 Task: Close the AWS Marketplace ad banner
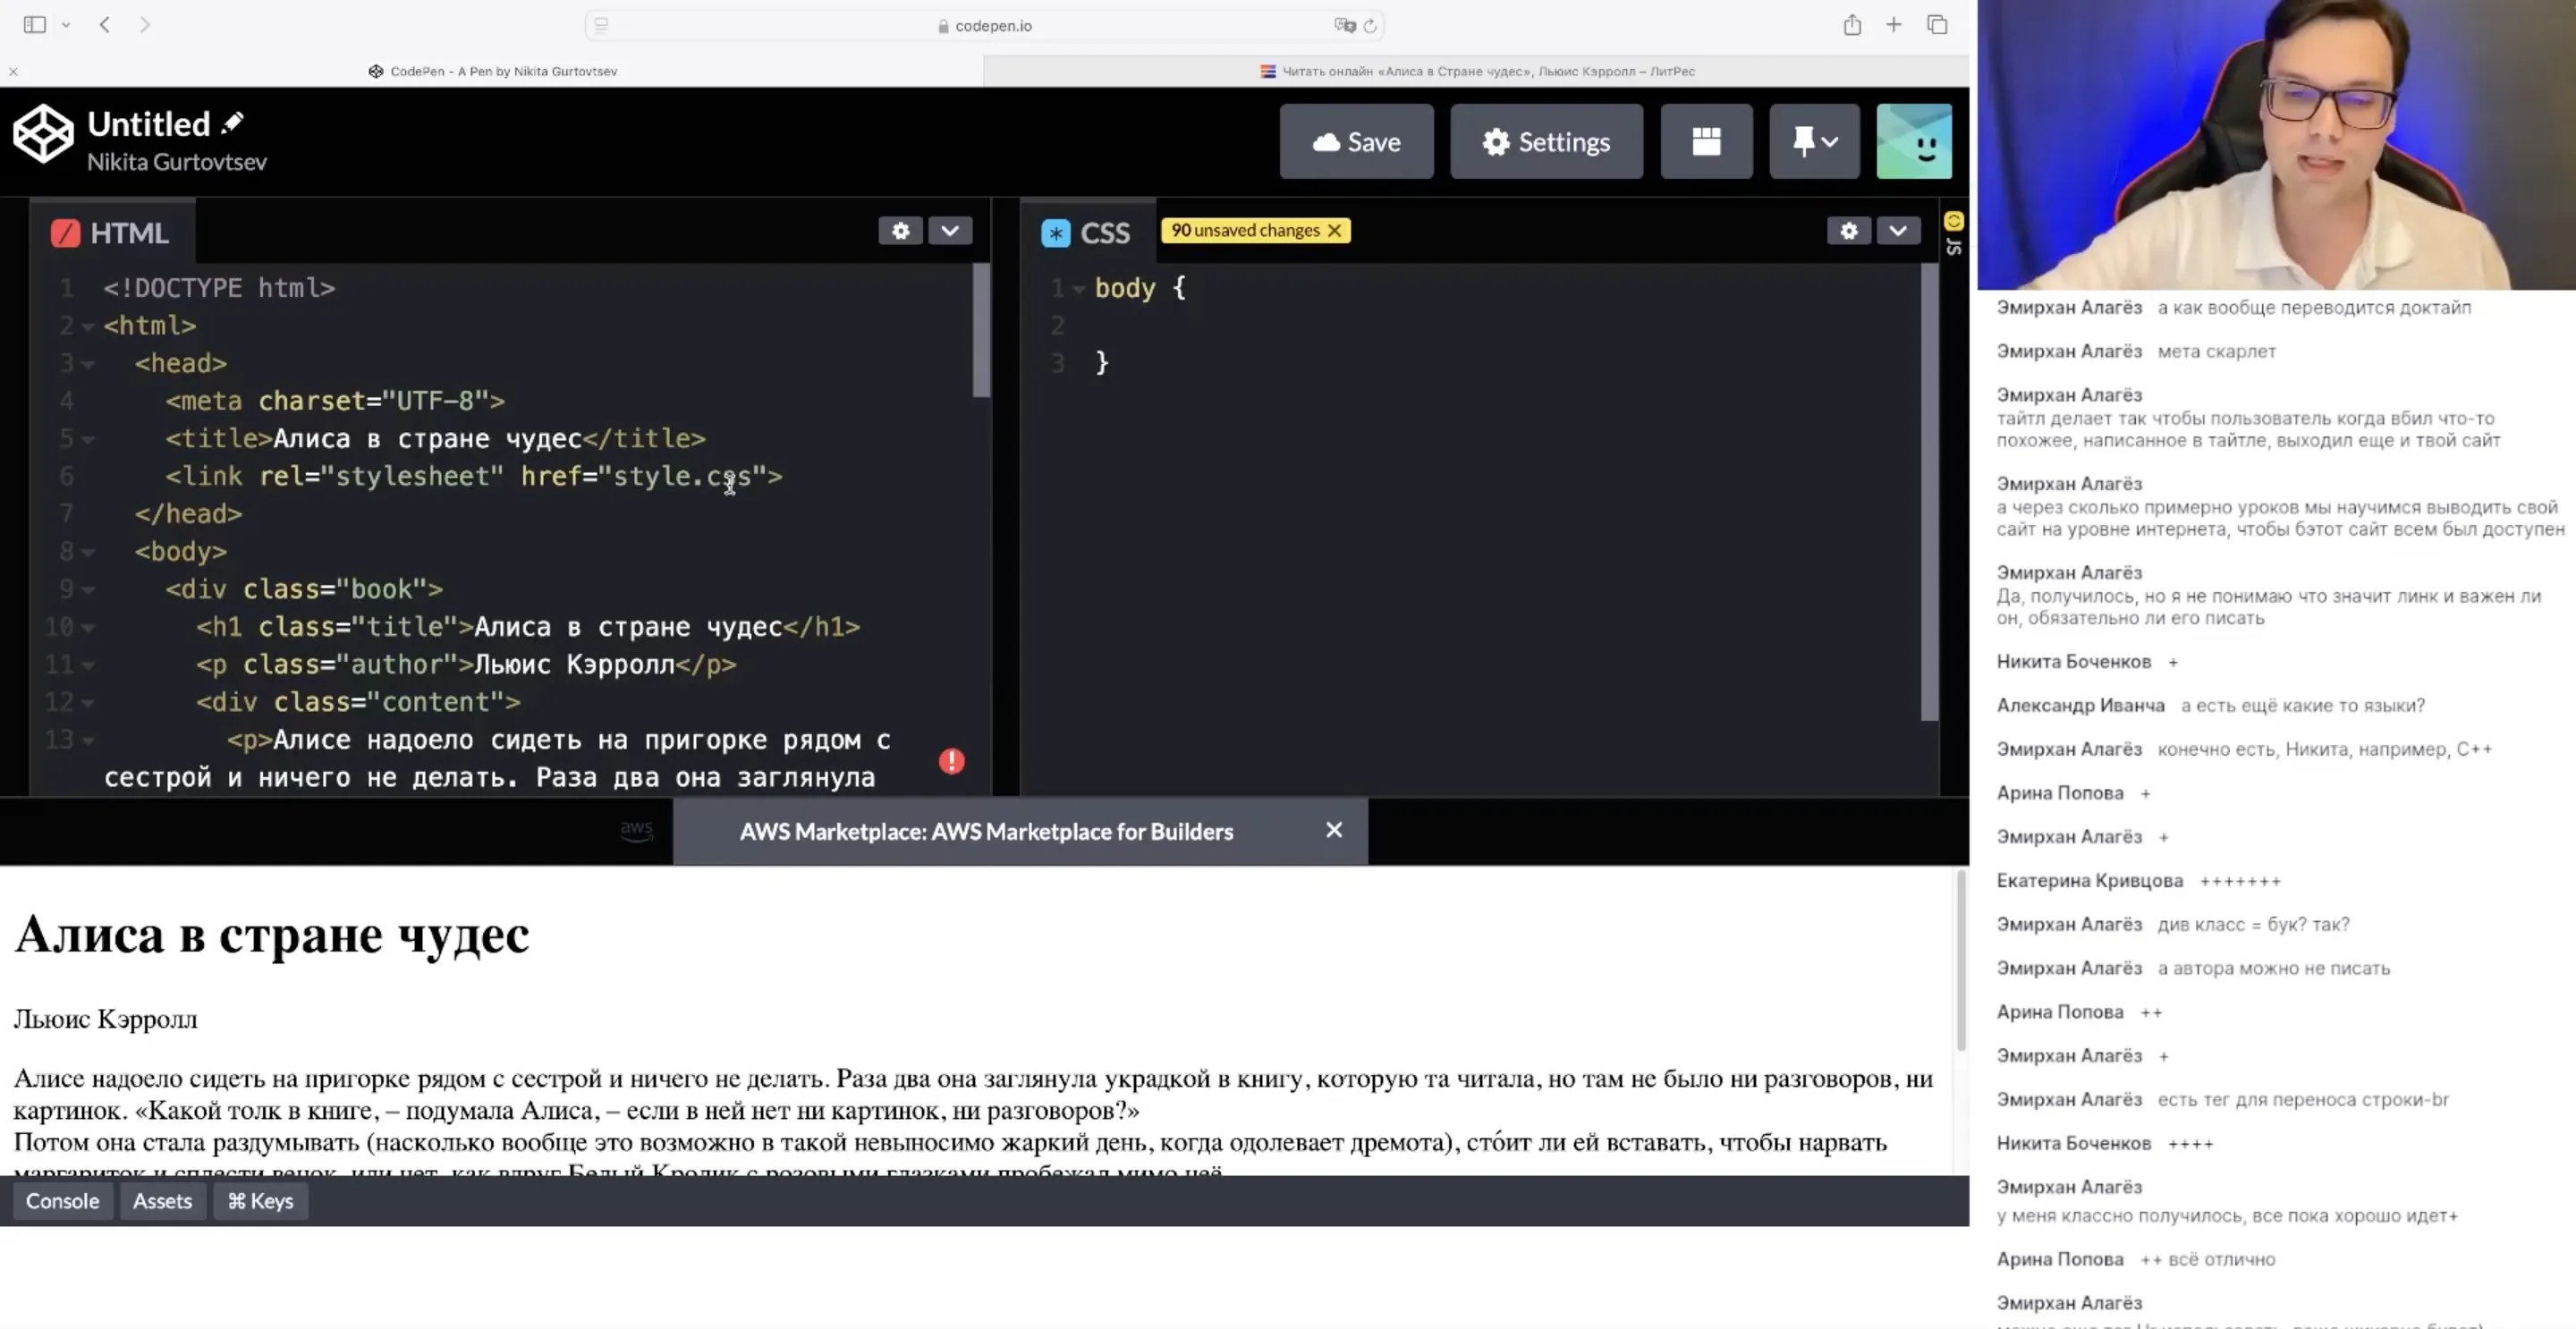click(1333, 830)
